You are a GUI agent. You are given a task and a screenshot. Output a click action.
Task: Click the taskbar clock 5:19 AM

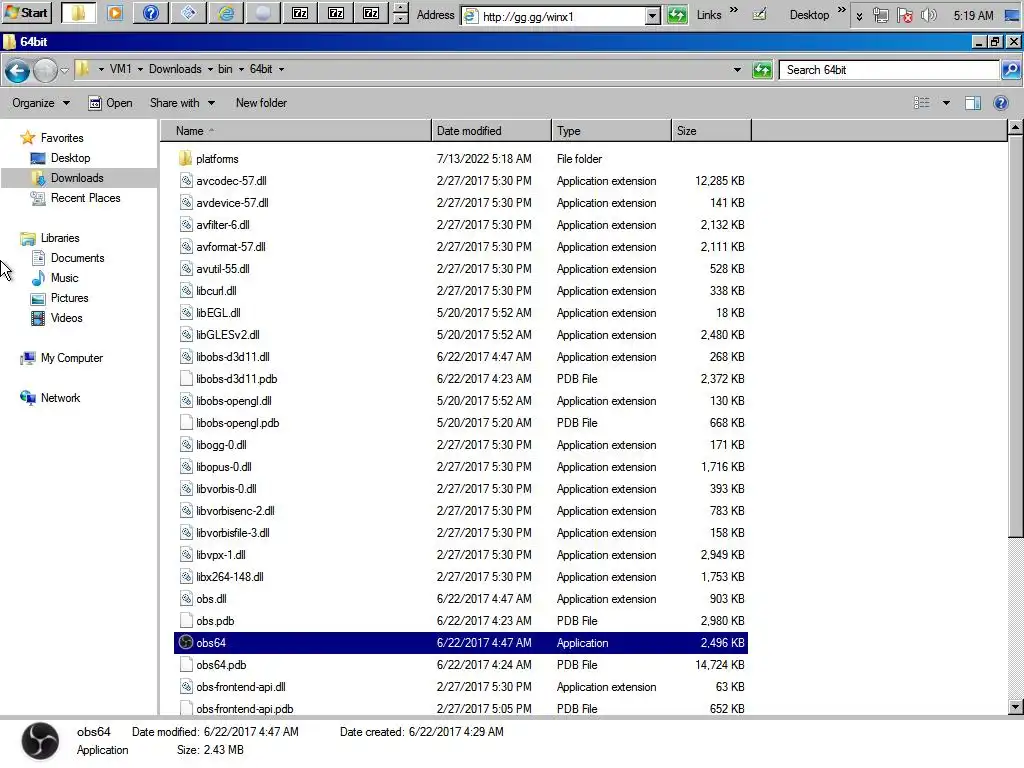click(x=973, y=15)
